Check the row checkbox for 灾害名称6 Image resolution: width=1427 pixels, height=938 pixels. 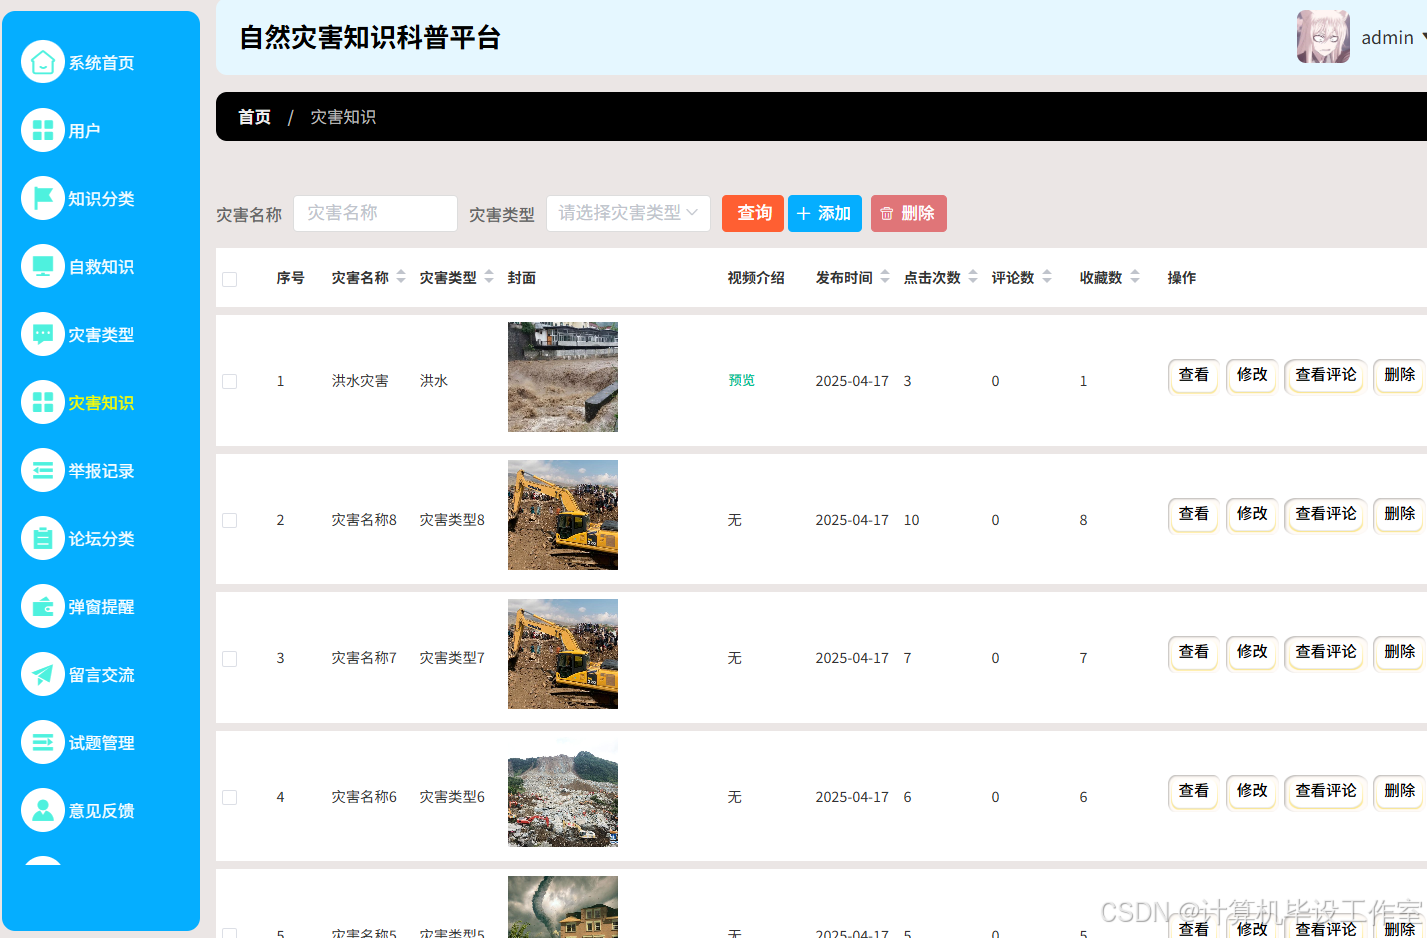click(230, 797)
